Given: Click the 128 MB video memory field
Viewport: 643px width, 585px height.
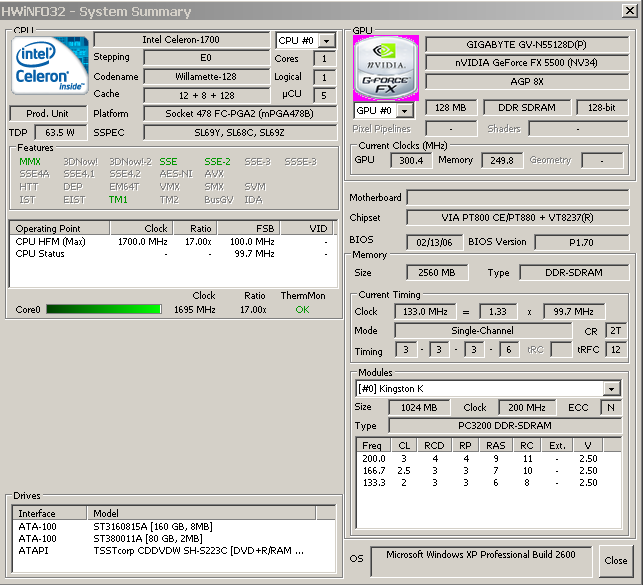Looking at the screenshot, I should [451, 107].
